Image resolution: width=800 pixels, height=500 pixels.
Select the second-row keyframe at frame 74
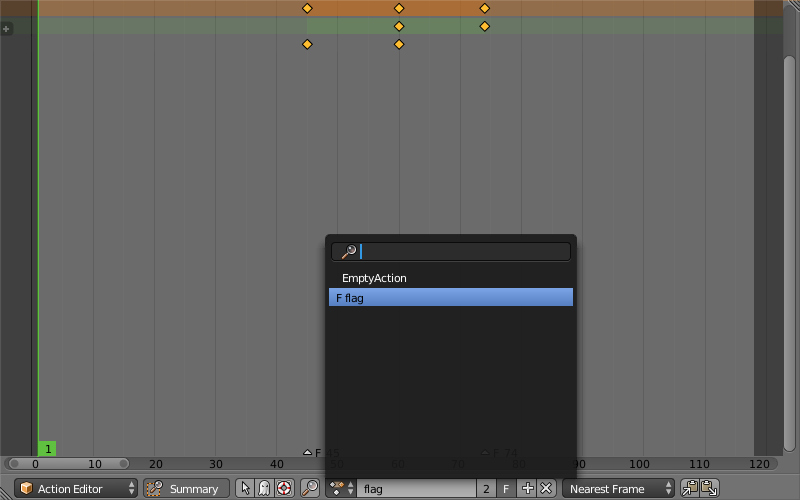point(485,26)
